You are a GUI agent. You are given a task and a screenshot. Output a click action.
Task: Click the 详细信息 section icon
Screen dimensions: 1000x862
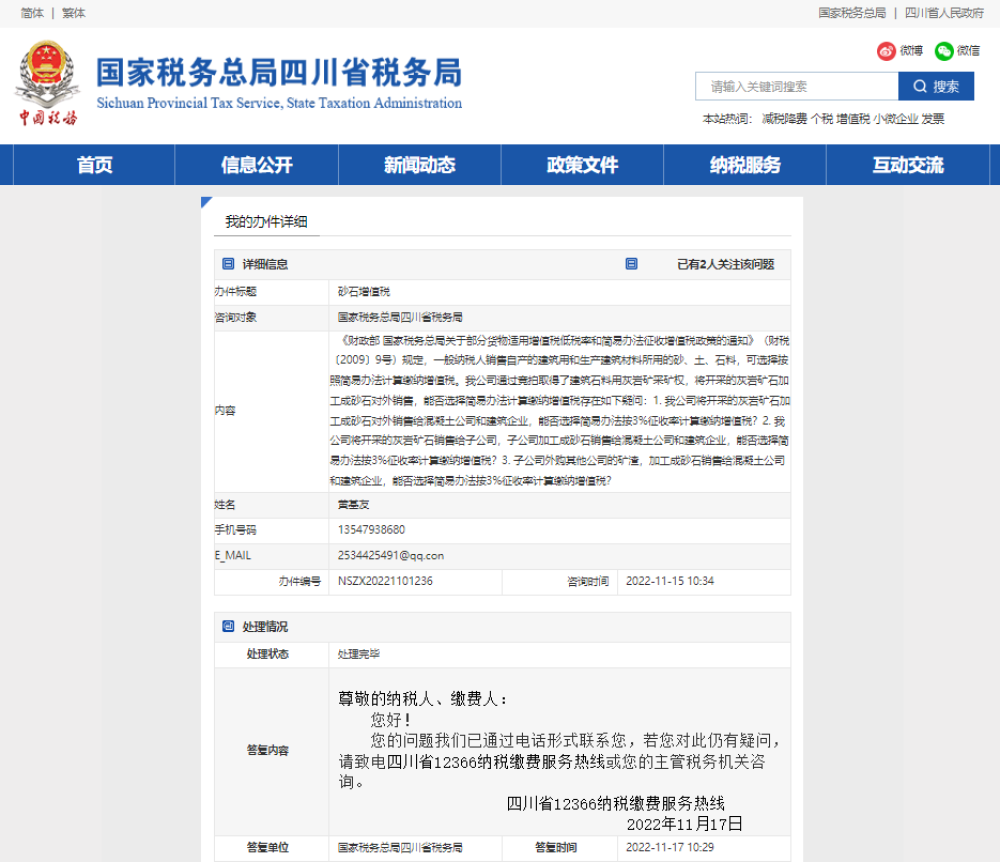tap(228, 264)
